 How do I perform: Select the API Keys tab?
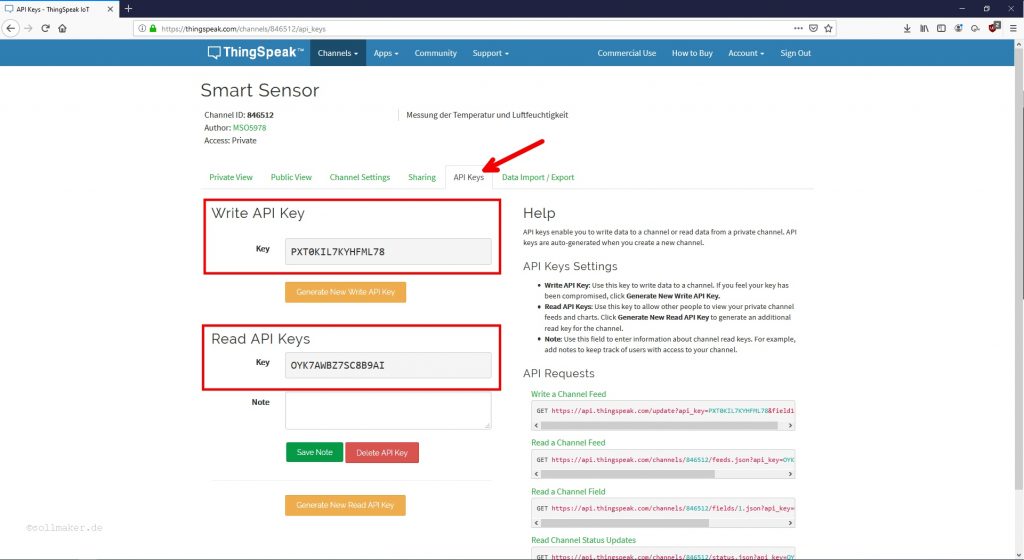pos(469,177)
